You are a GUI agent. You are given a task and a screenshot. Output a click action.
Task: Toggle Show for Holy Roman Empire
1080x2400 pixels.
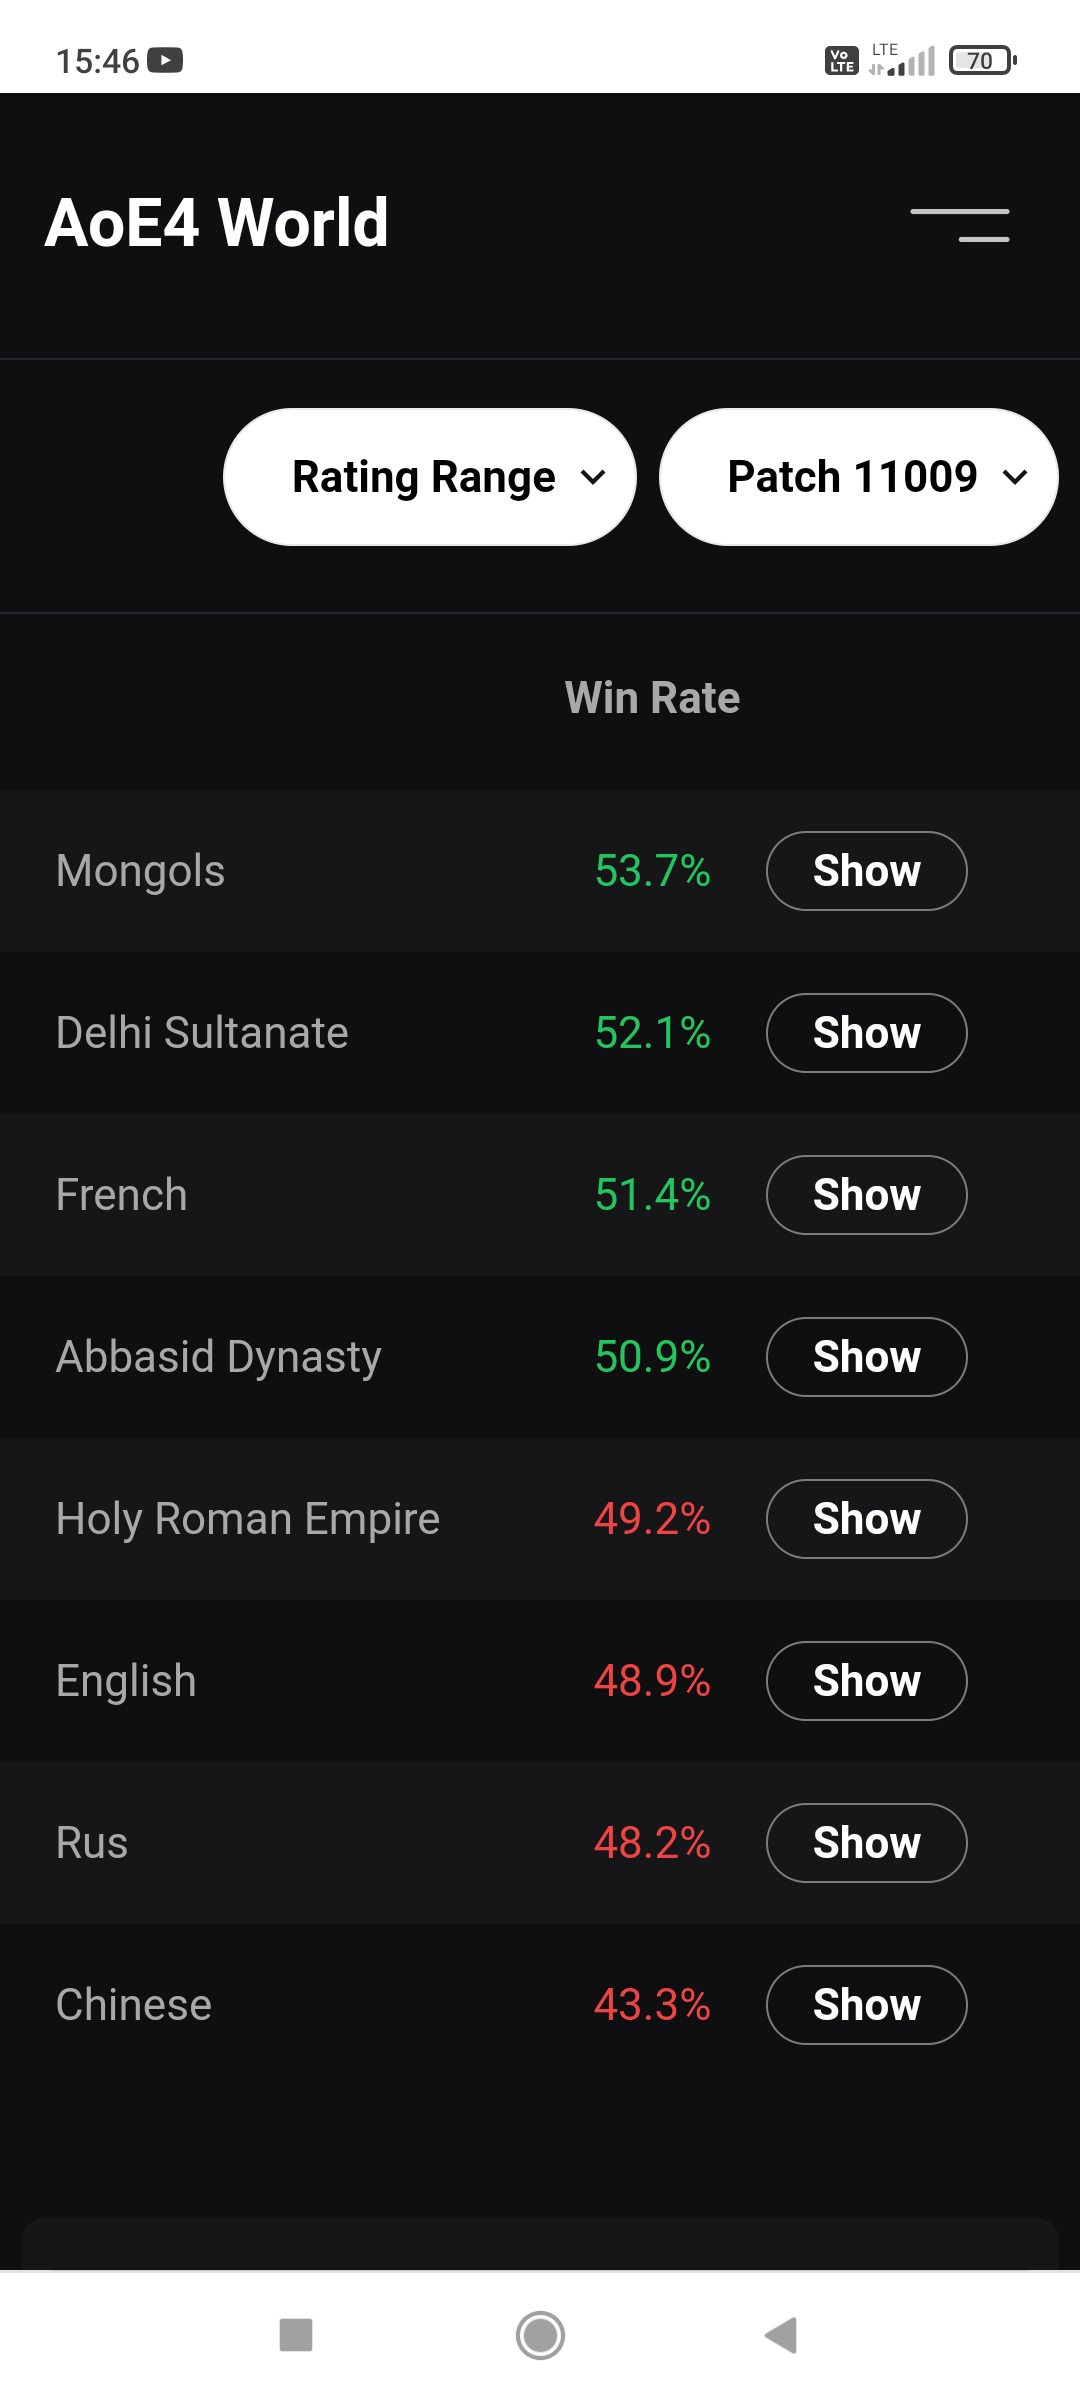[866, 1519]
